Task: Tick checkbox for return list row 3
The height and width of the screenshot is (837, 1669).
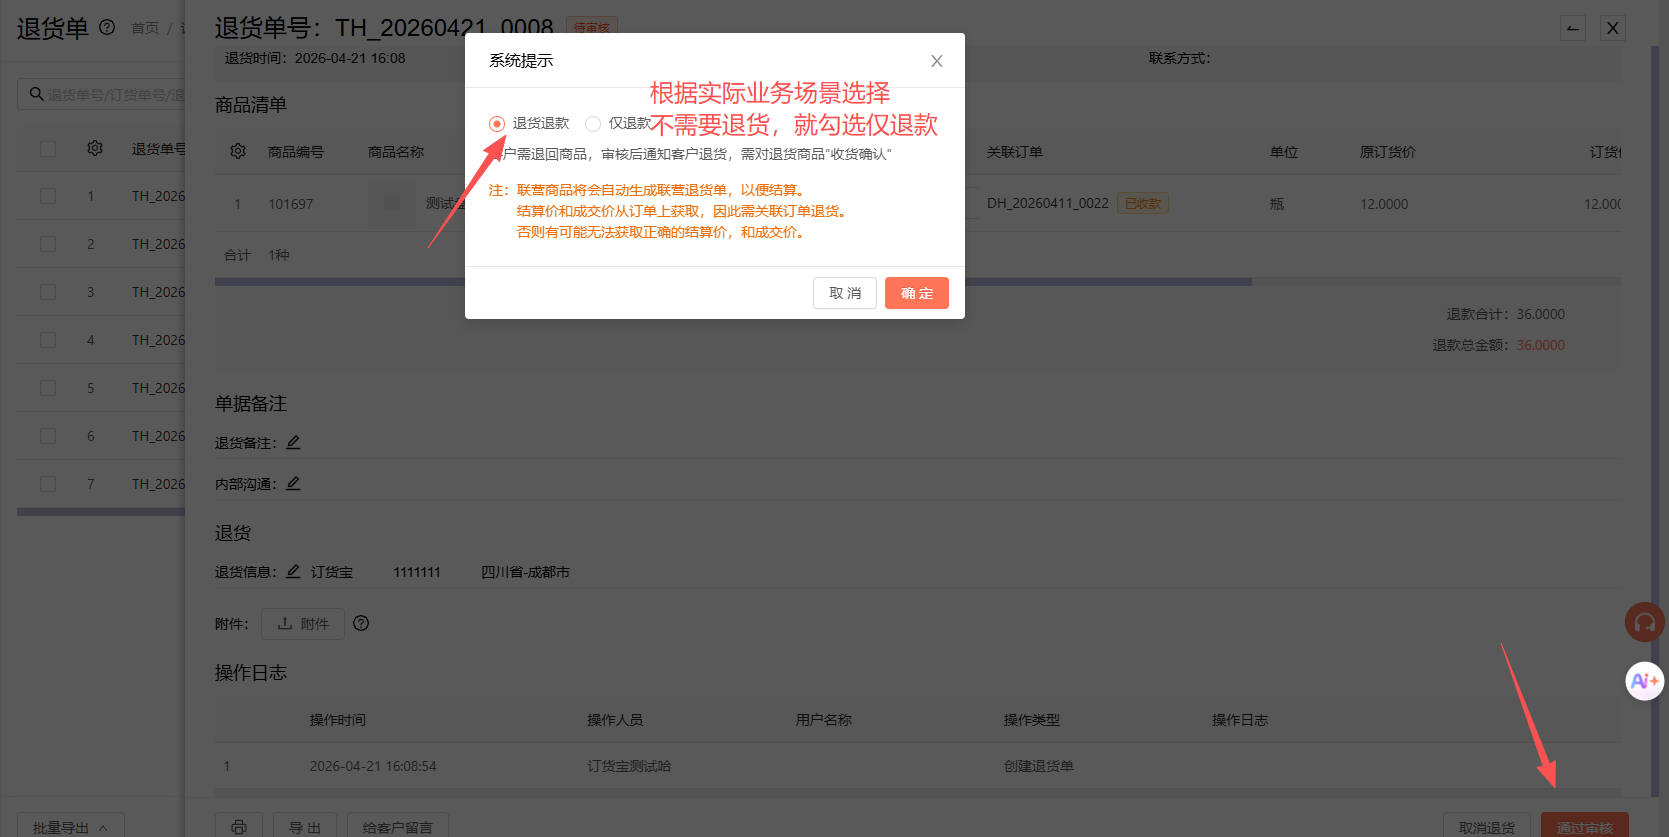Action: [x=48, y=292]
